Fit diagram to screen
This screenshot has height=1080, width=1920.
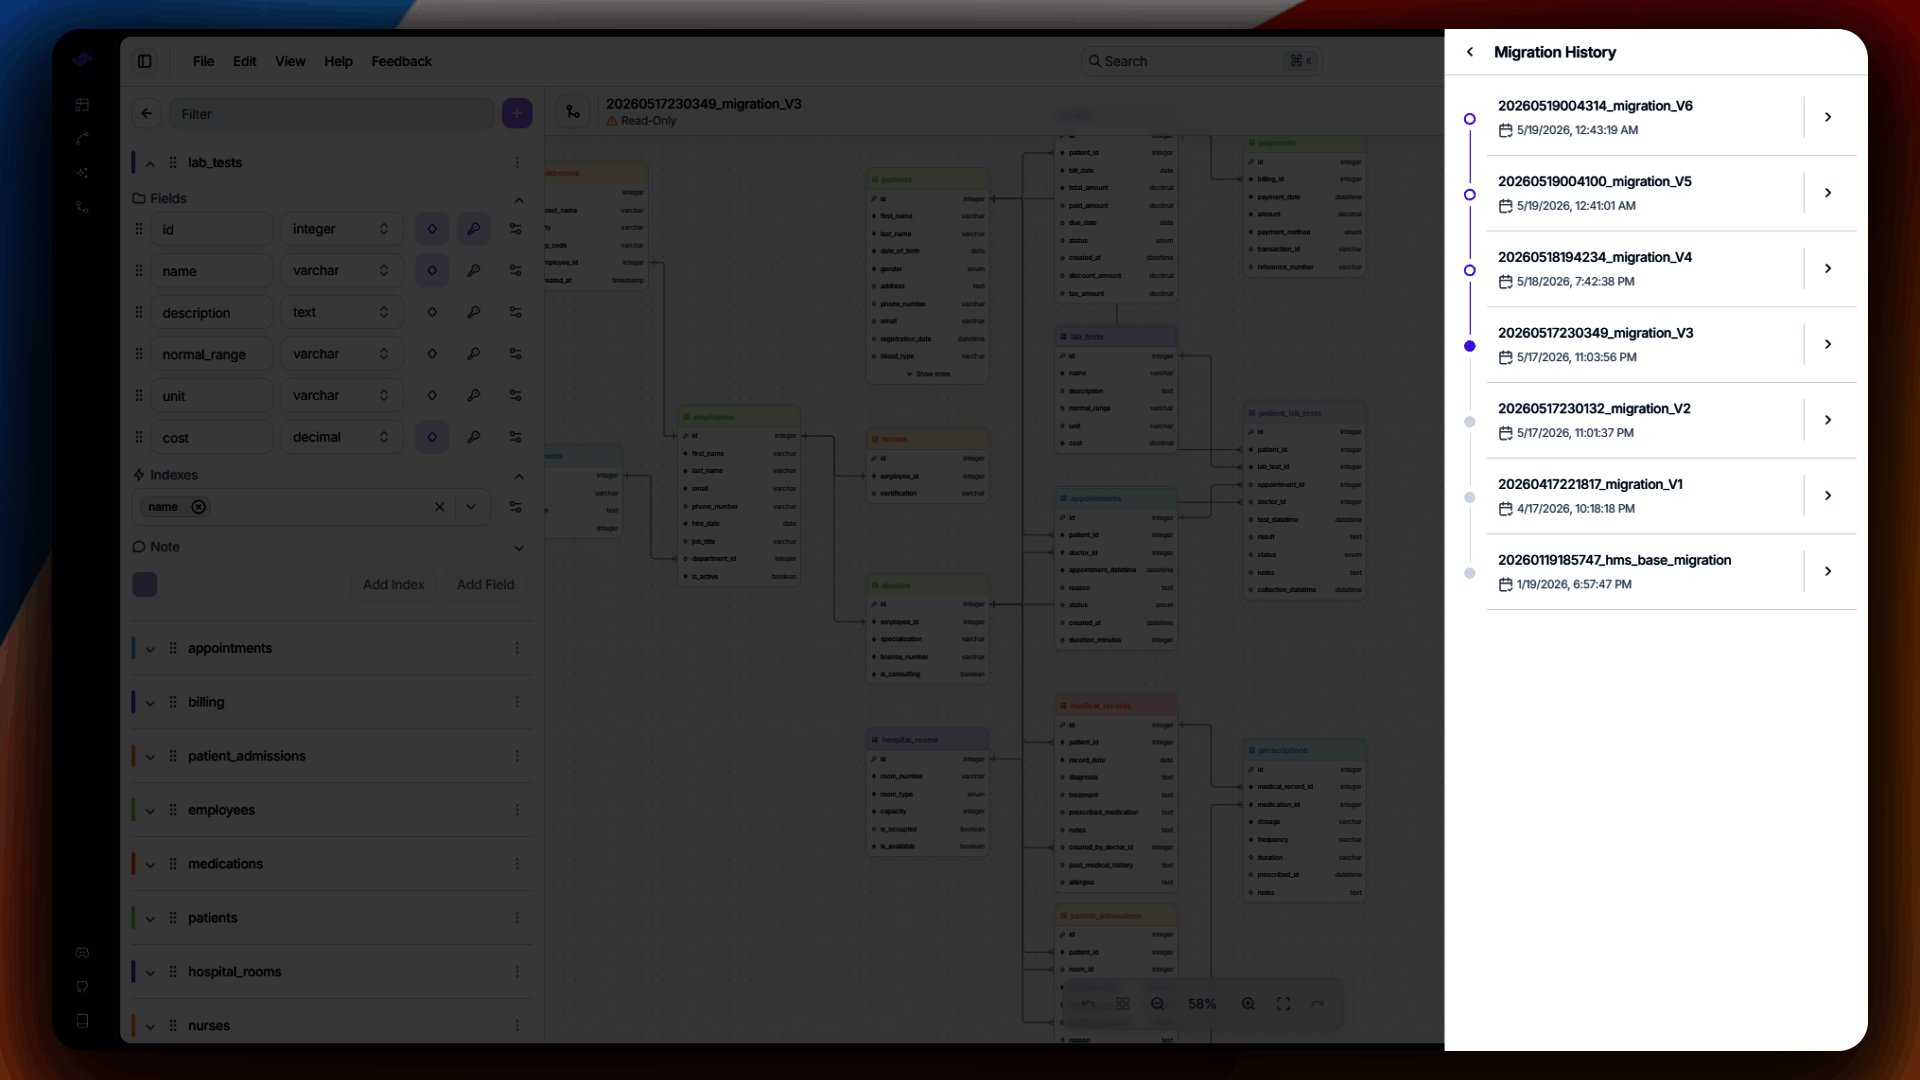[x=1283, y=1004]
